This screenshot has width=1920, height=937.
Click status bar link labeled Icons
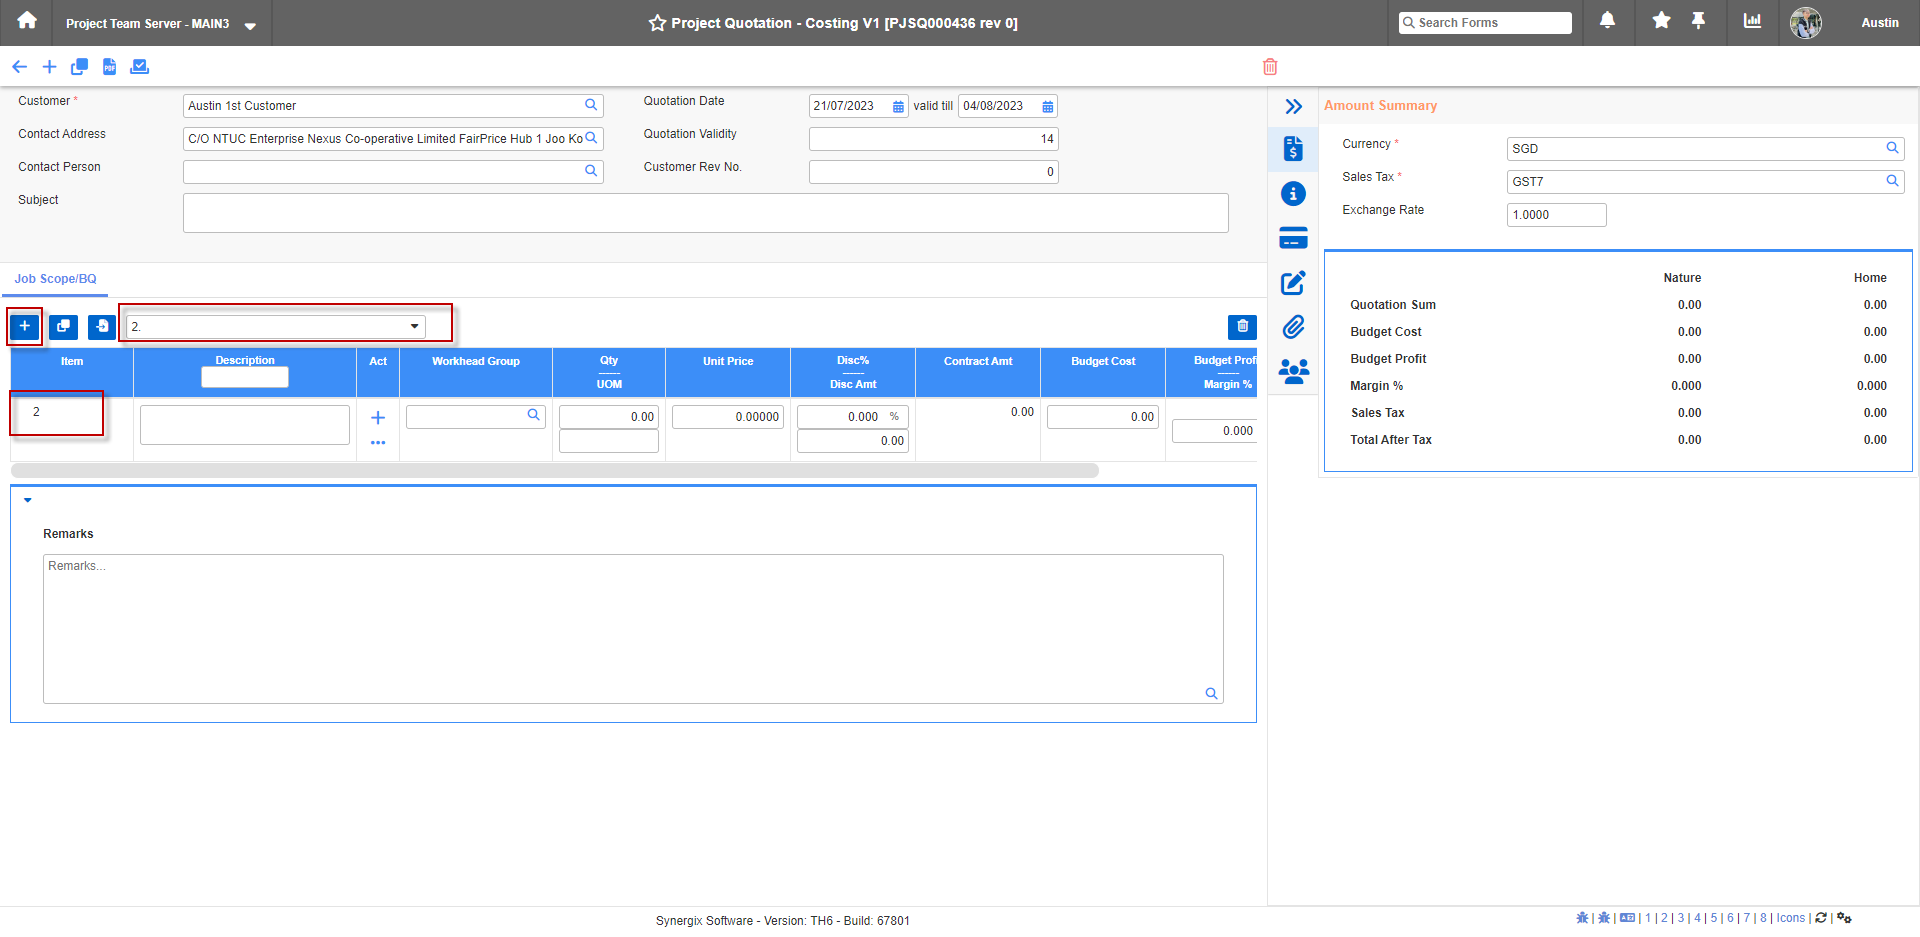pos(1789,918)
